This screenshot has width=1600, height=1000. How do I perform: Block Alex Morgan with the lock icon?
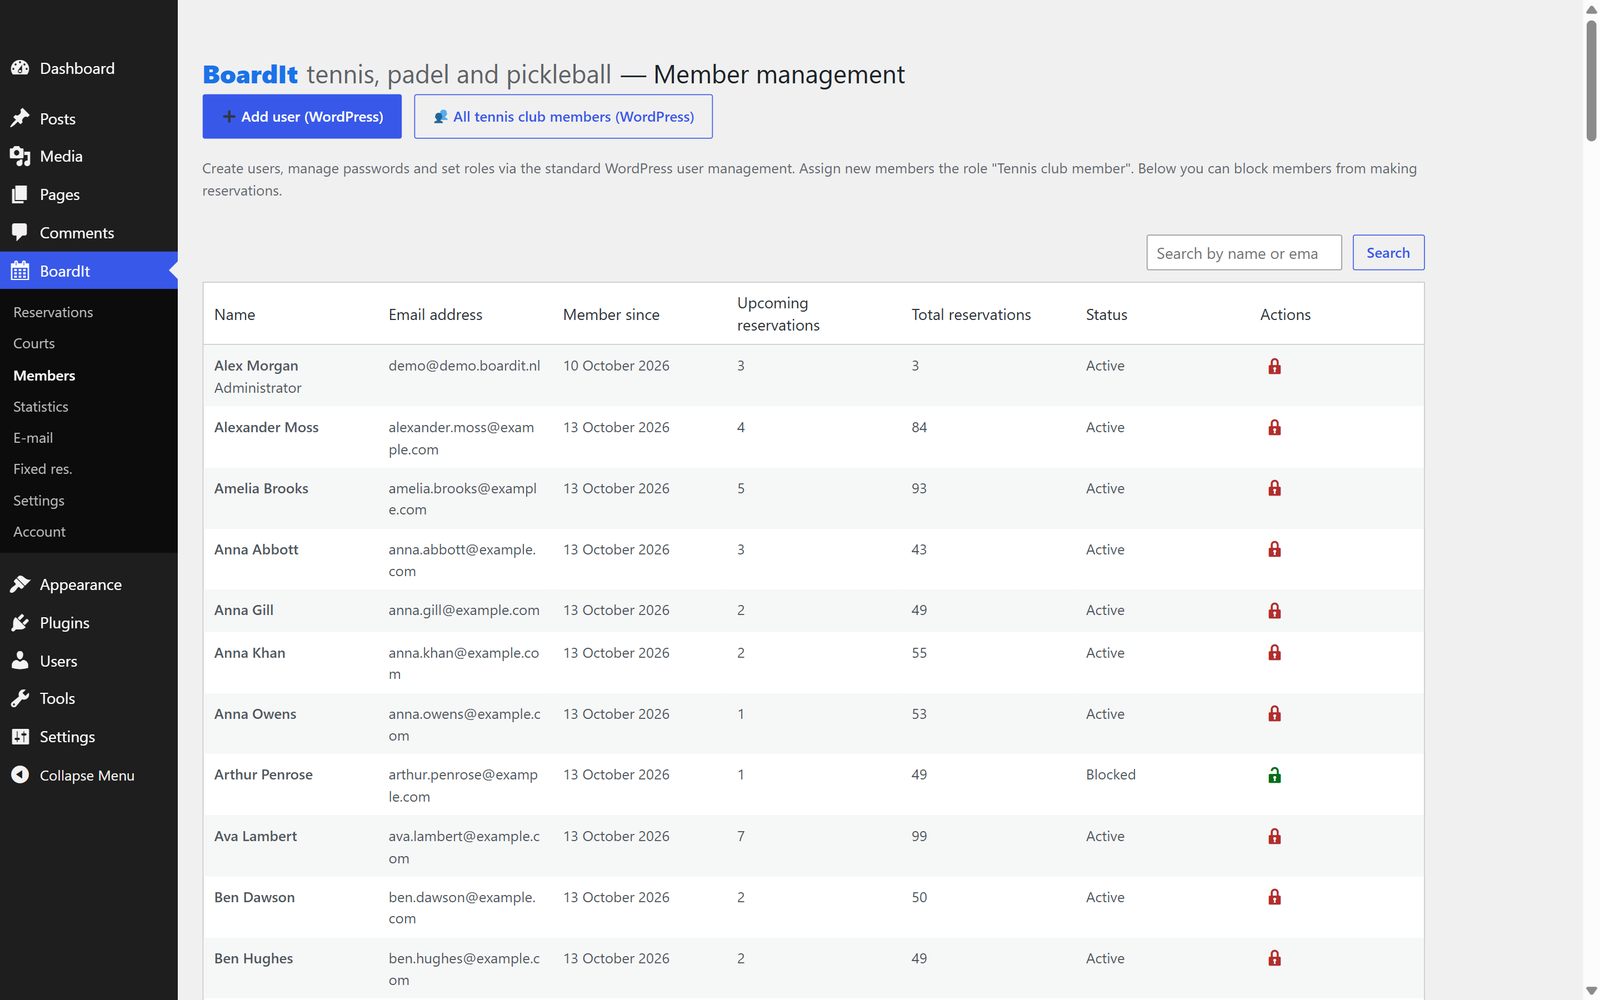coord(1274,366)
